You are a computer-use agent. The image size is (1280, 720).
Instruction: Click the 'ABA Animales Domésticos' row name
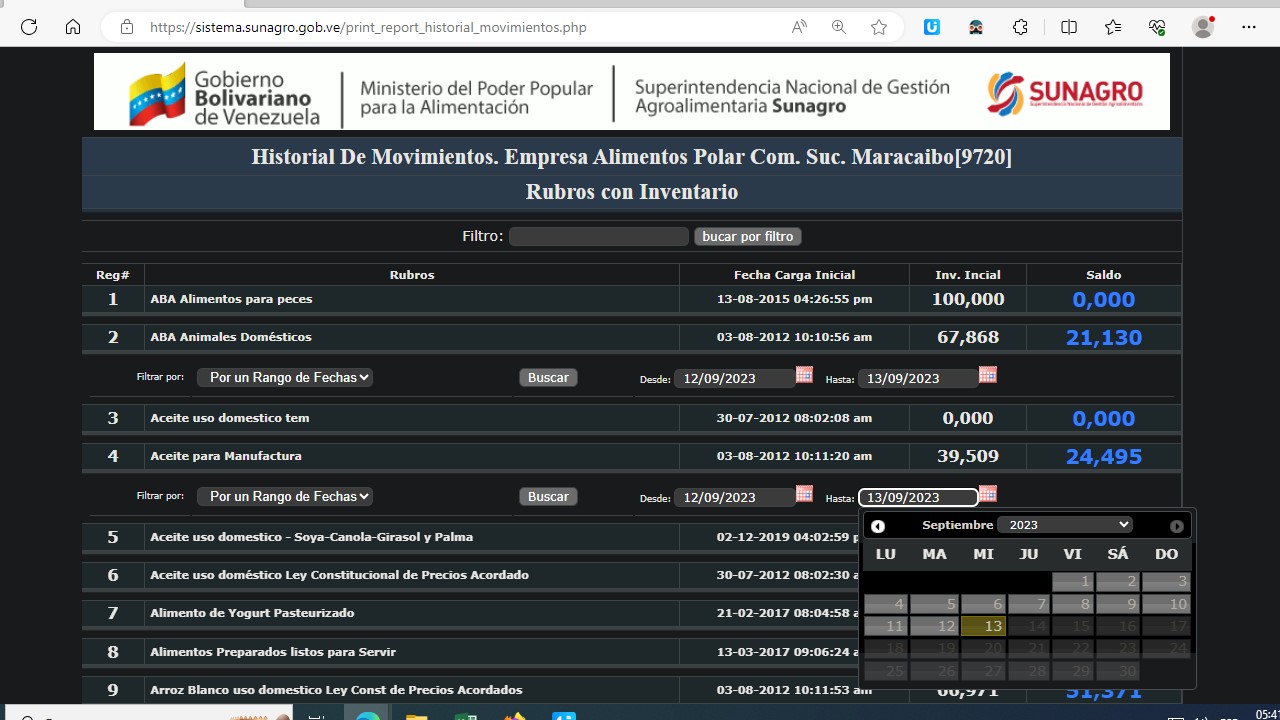pos(231,337)
